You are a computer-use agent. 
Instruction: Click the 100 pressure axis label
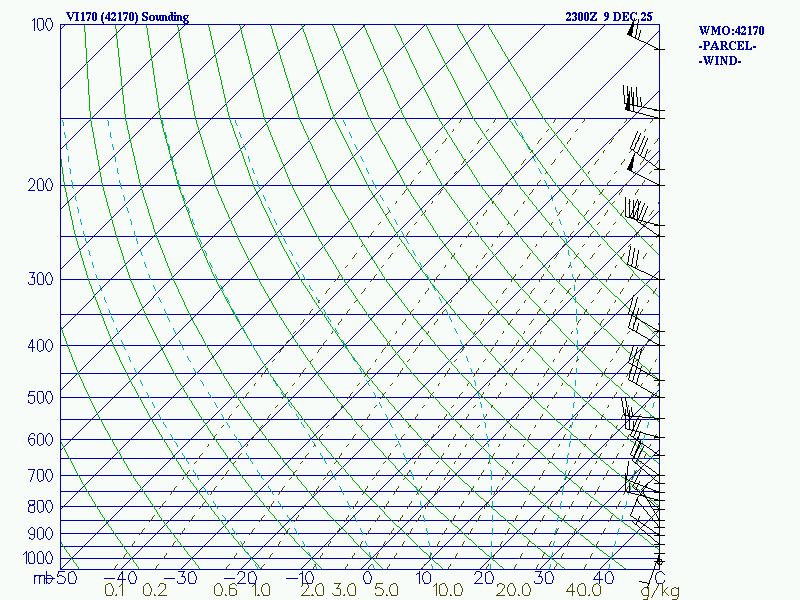[x=42, y=25]
